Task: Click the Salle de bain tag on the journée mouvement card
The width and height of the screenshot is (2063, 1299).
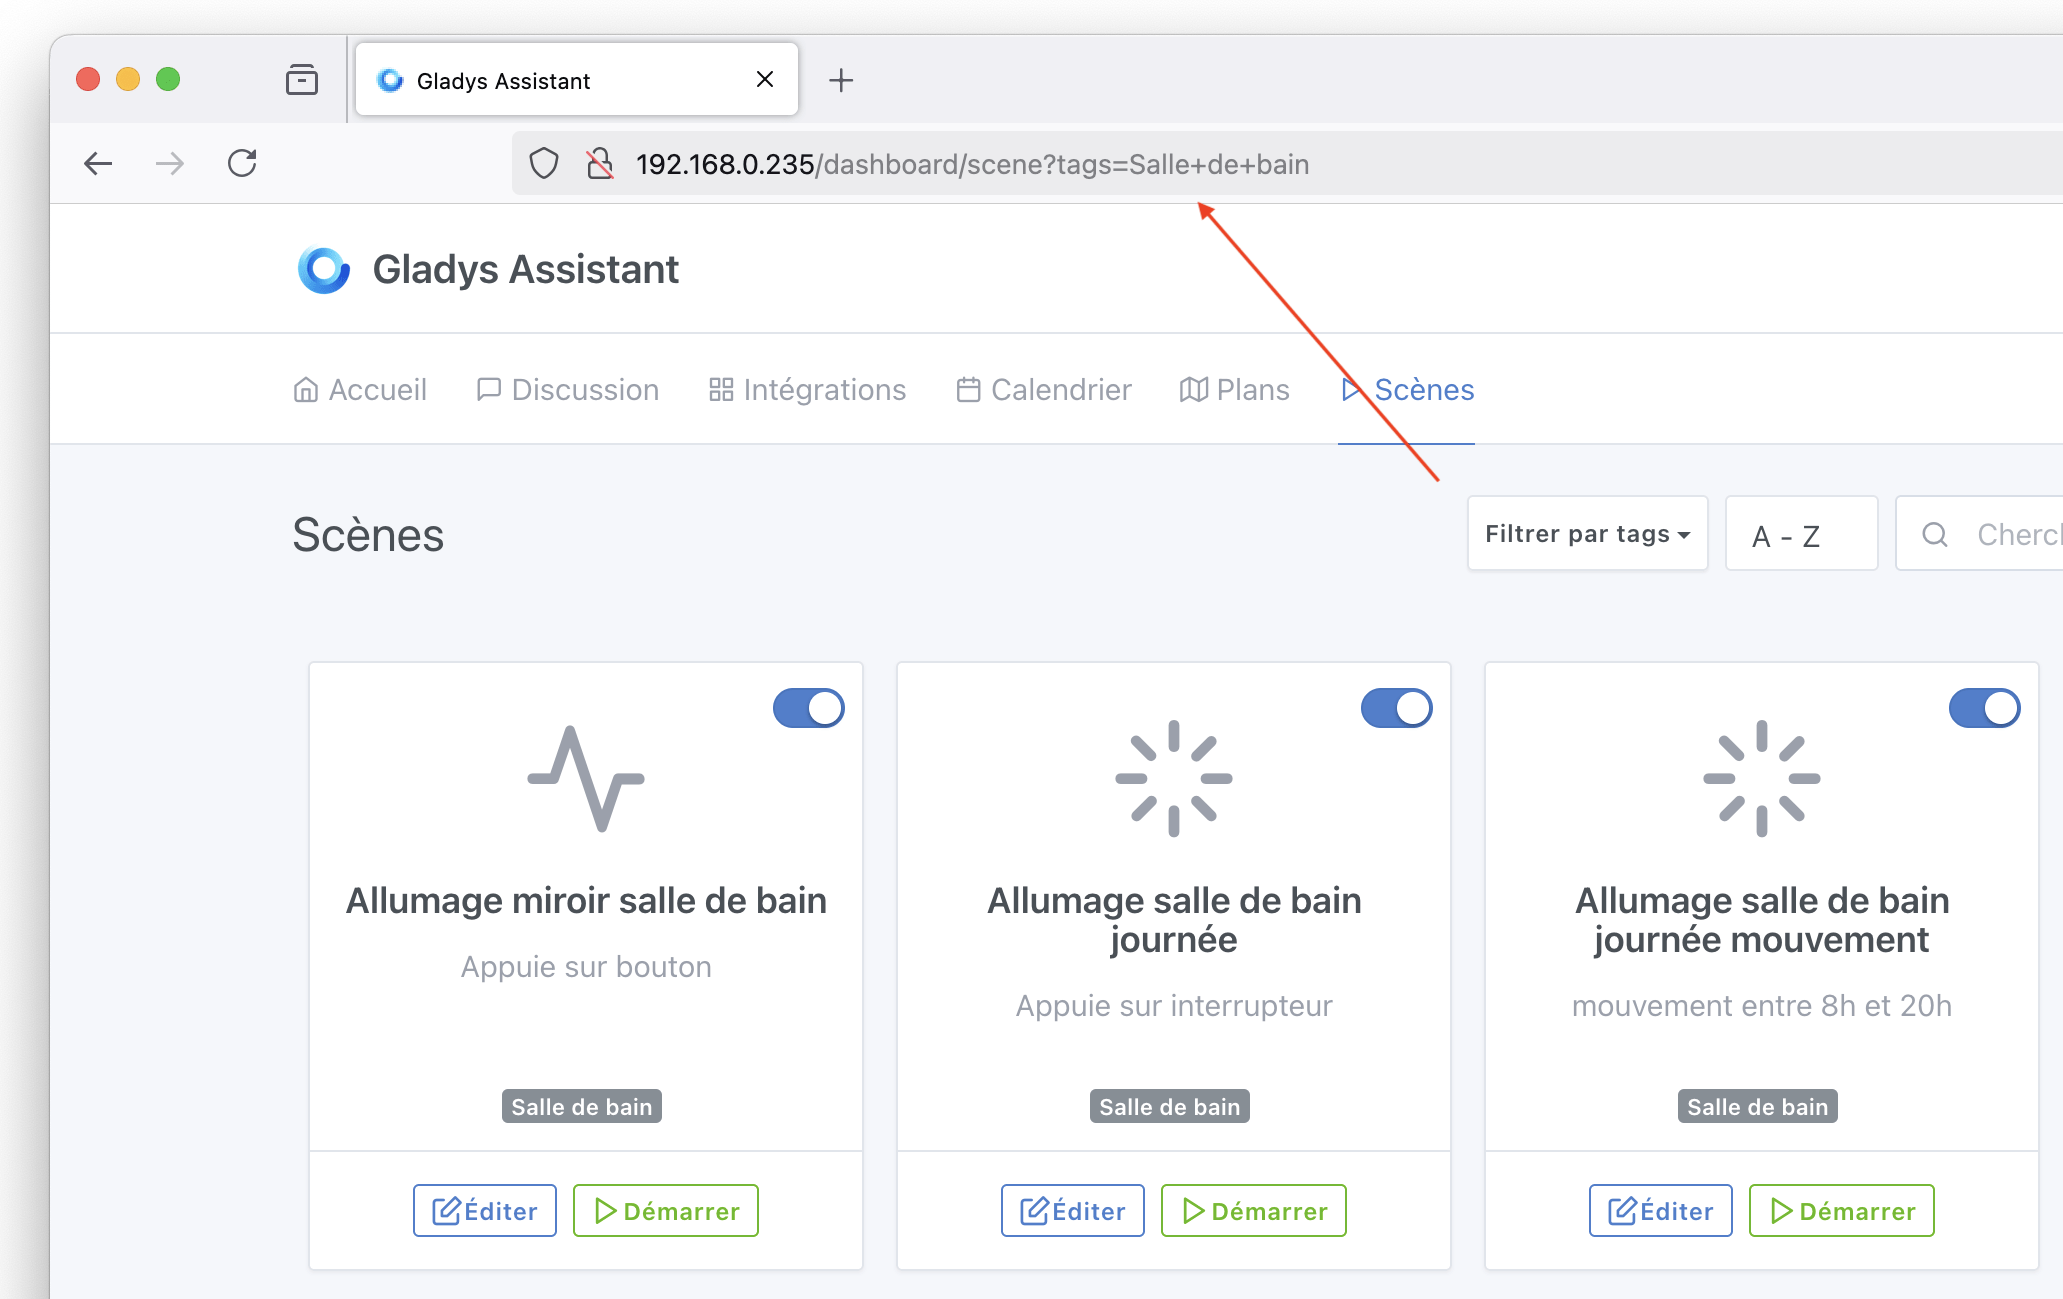Action: pos(1757,1106)
